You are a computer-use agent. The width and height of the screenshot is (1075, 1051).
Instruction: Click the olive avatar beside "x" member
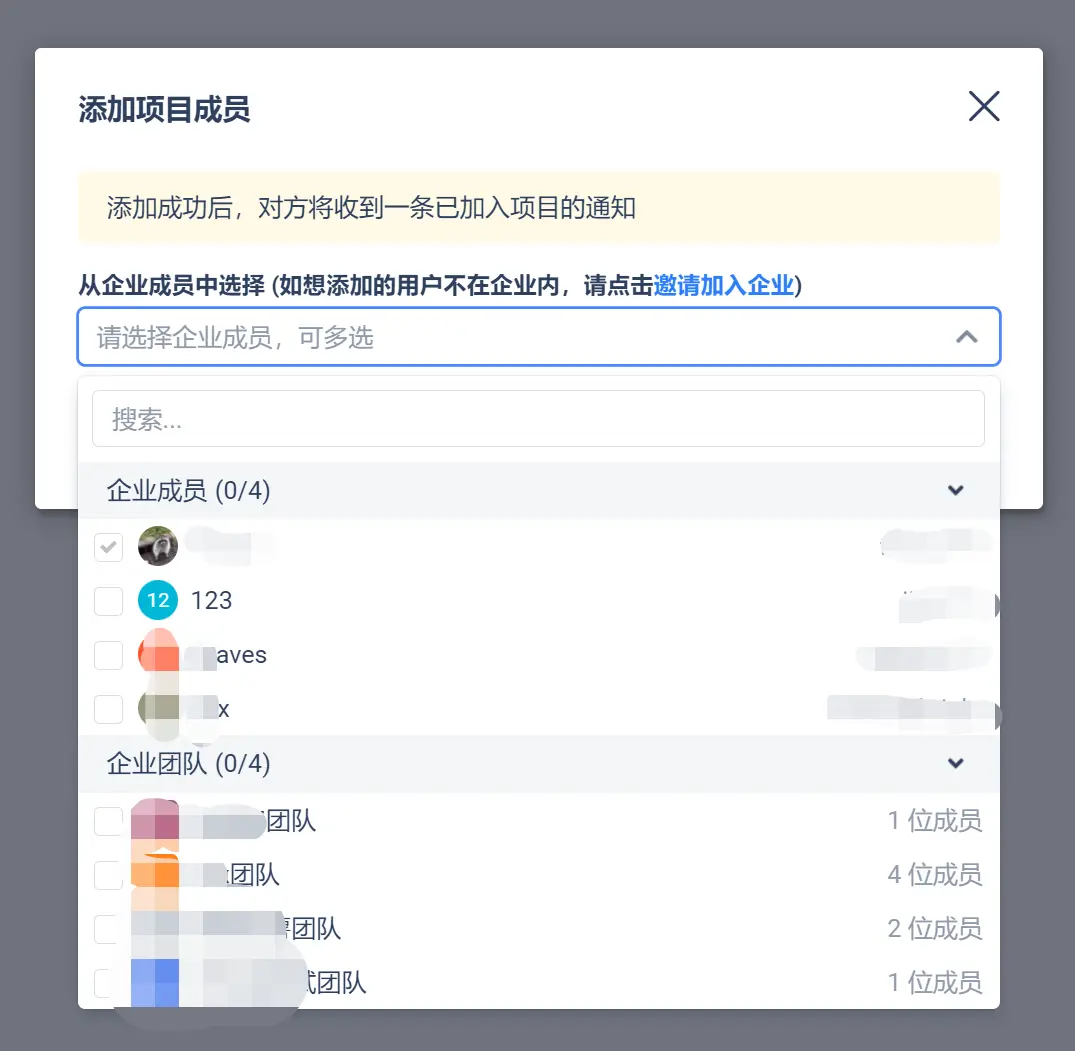158,709
